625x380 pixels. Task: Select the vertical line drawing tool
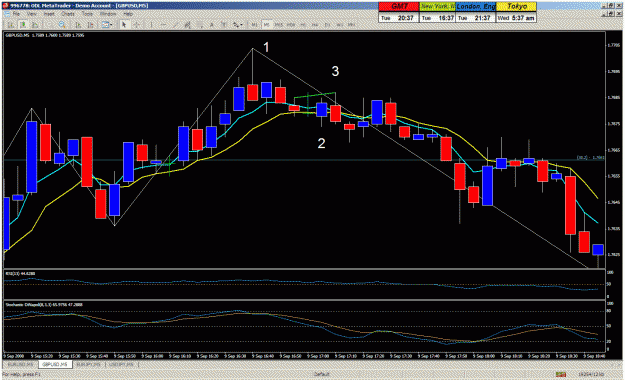click(151, 25)
